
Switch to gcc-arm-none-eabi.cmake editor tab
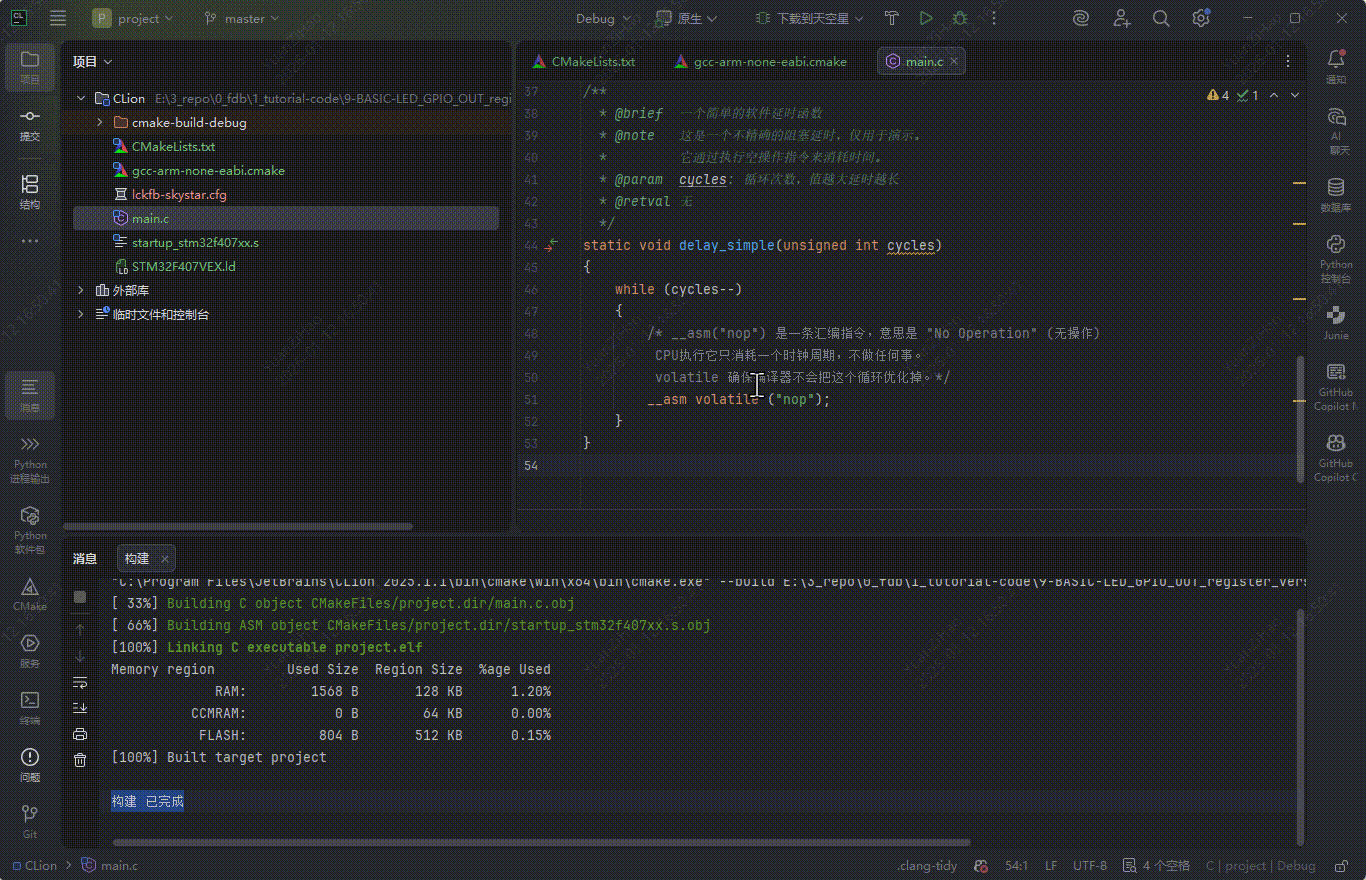pos(769,61)
